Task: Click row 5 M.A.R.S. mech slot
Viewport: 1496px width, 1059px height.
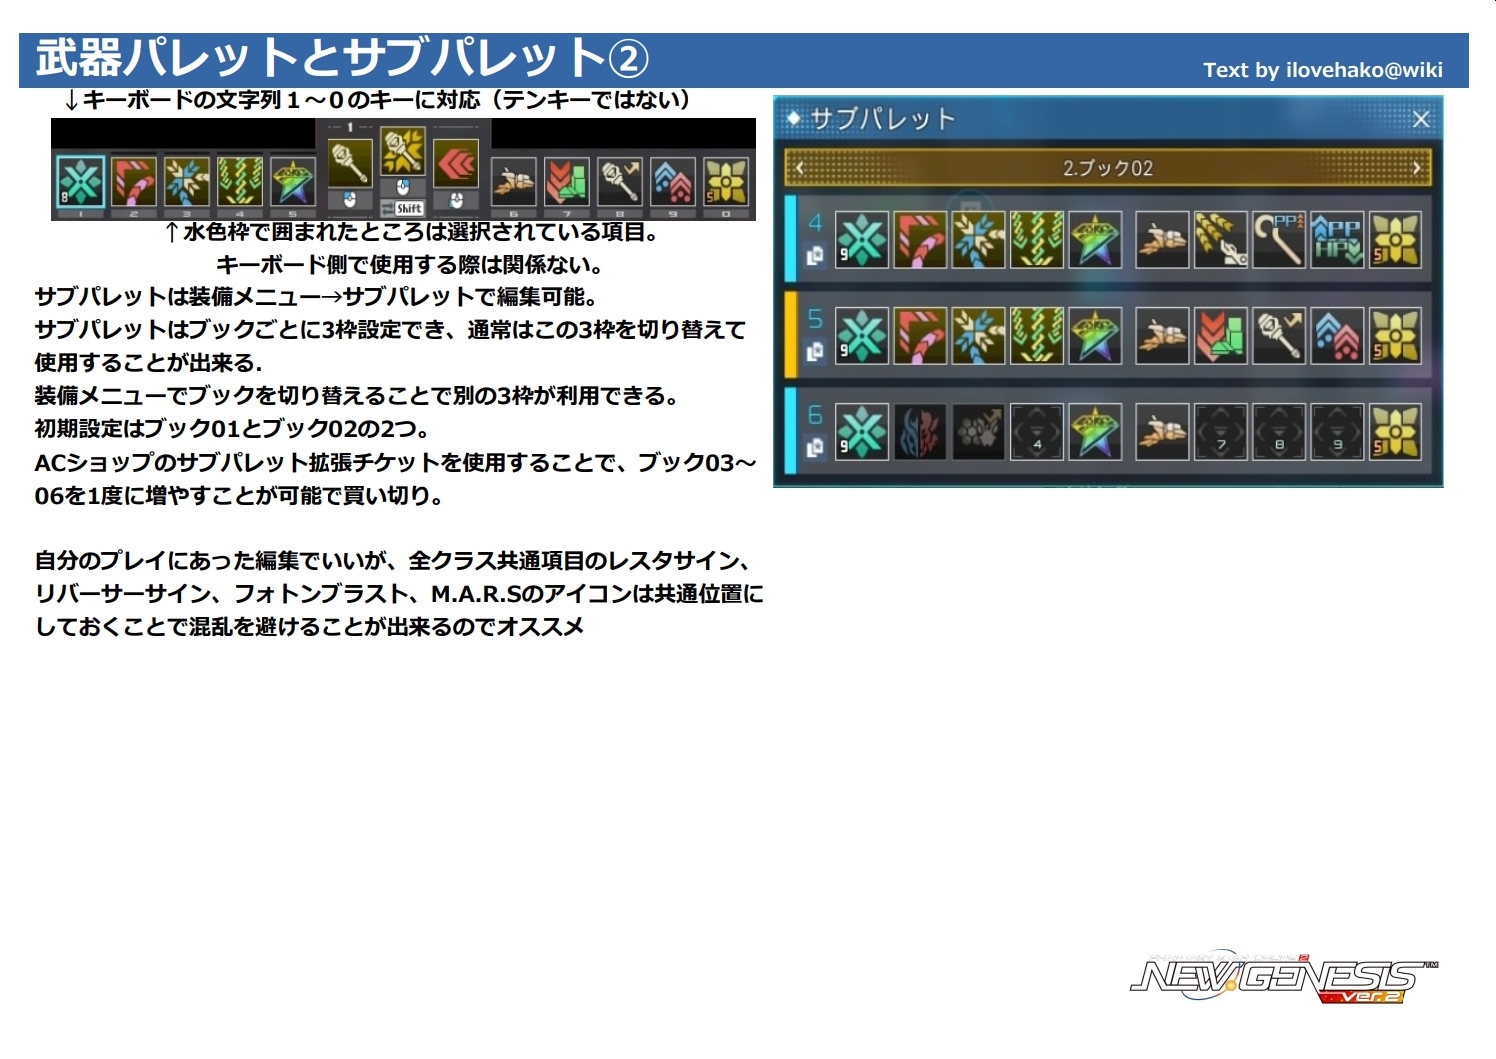Action: [x=1162, y=336]
